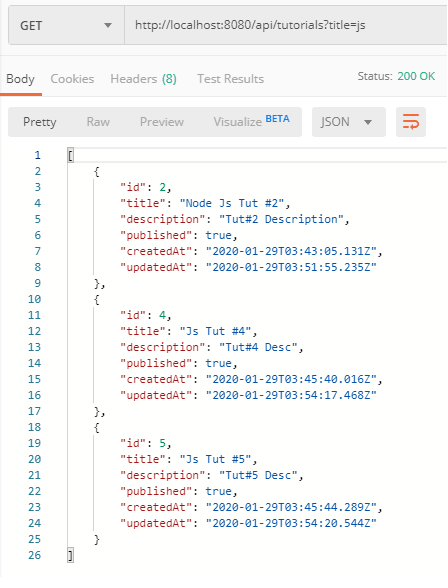
Task: Click createdAt value 2020-01-29T03:45:40.016Z
Action: (x=291, y=379)
